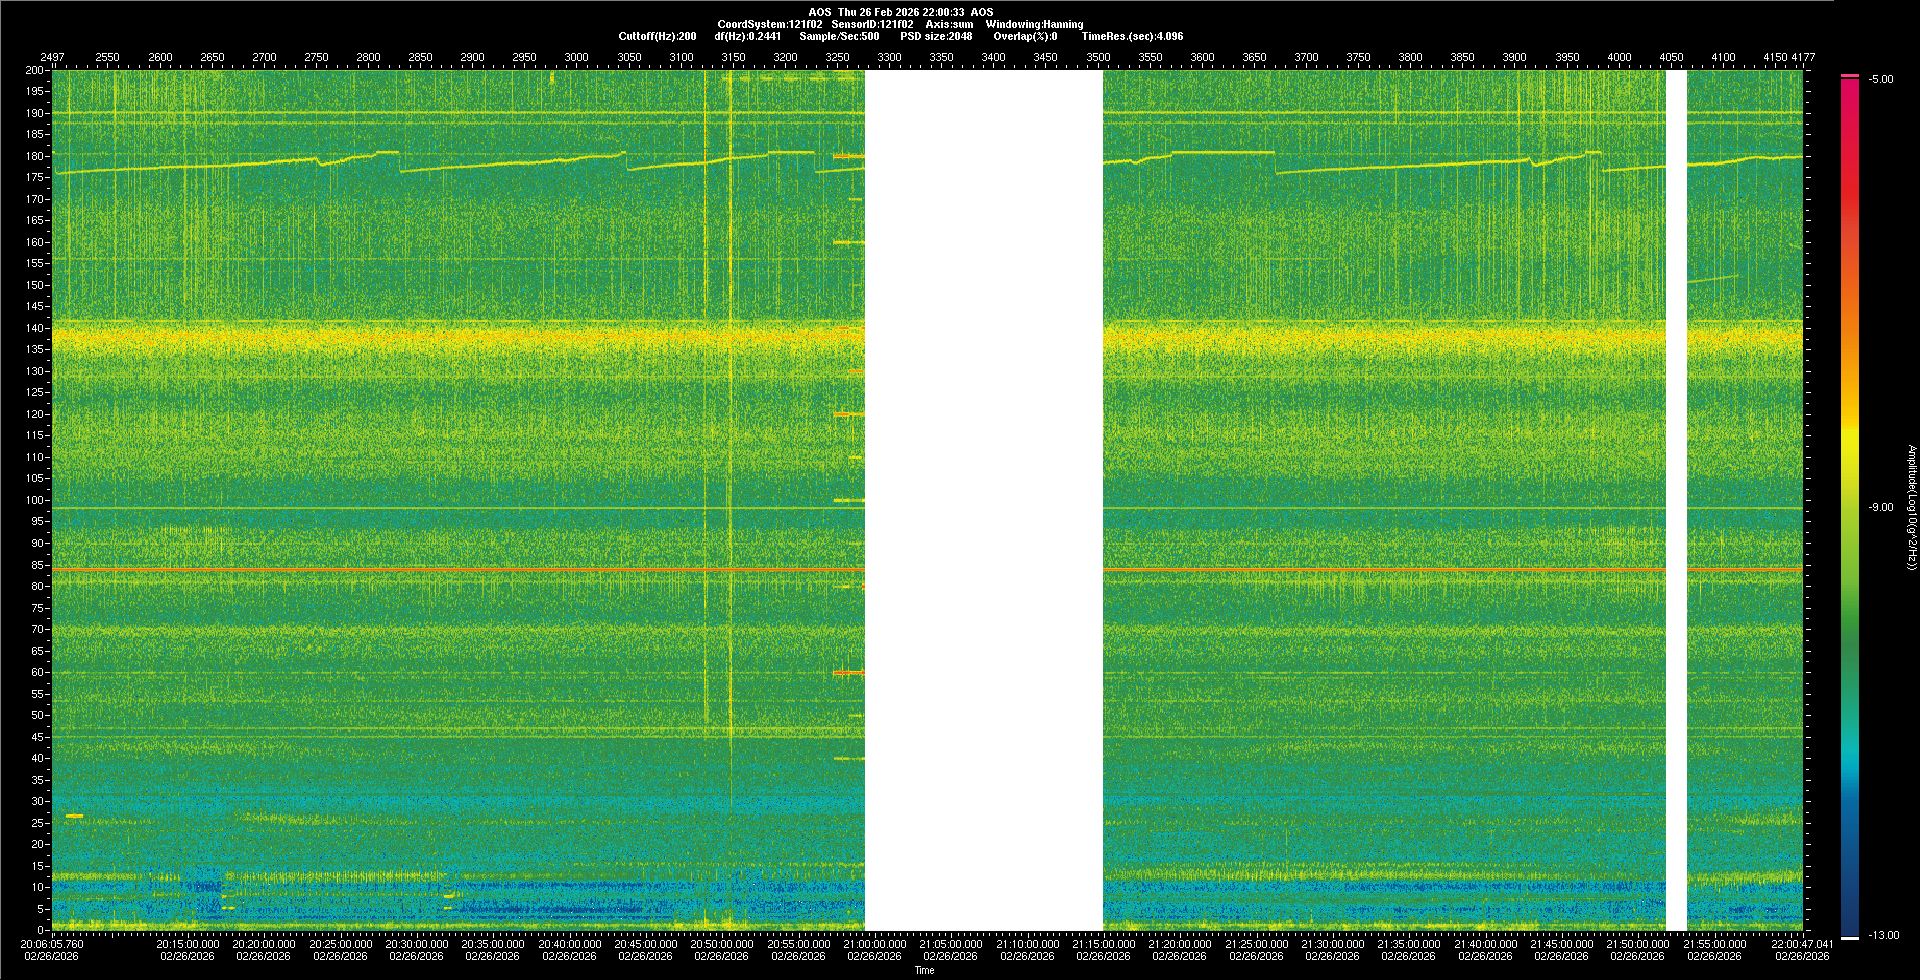Click the 20:30:00.000 time axis label
The image size is (1920, 980).
pyautogui.click(x=417, y=944)
